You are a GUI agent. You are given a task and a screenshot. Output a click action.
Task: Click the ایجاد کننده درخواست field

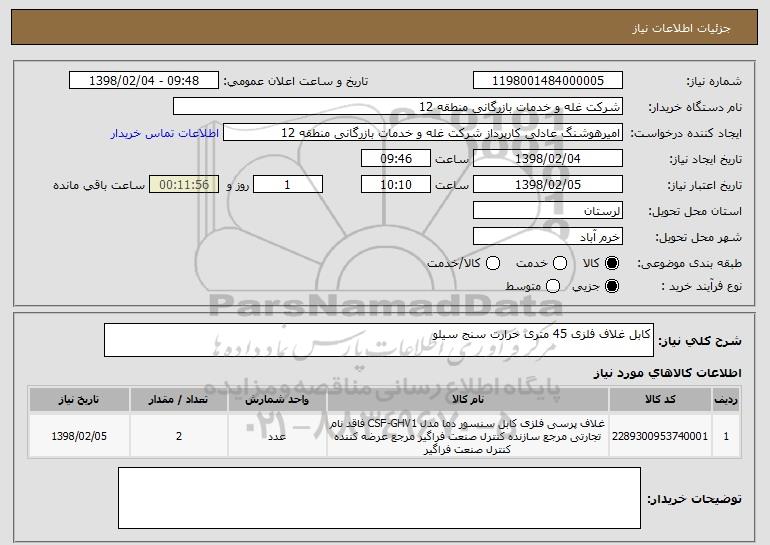click(422, 133)
